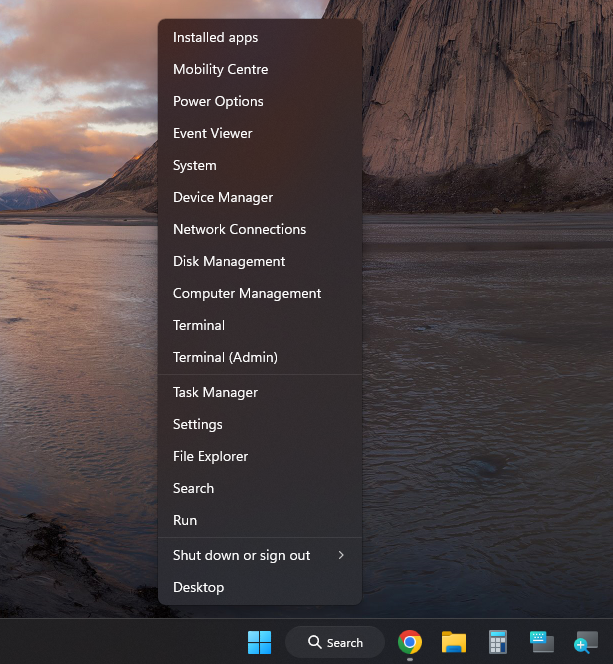The image size is (613, 664).
Task: Choose the System entry
Action: pyautogui.click(x=260, y=166)
